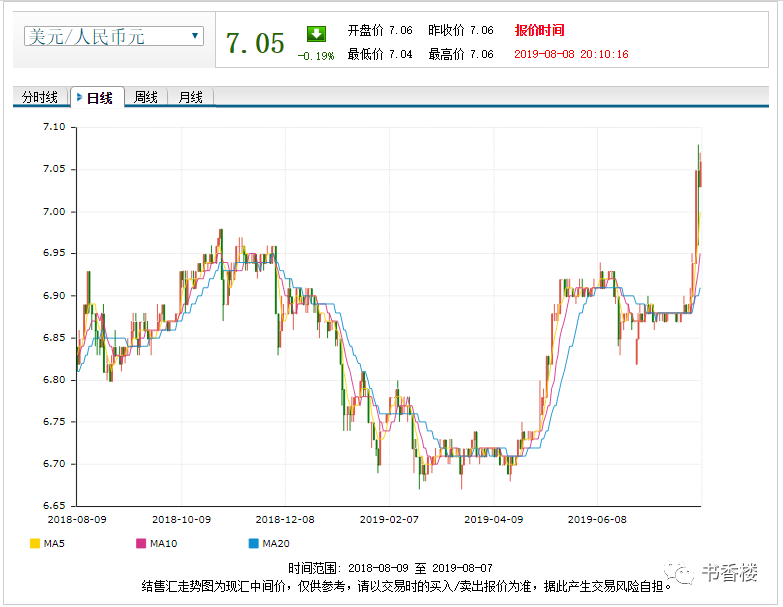This screenshot has width=783, height=607.
Task: Click the quote timestamp 2019-08-08 20:10:16
Action: 571,54
